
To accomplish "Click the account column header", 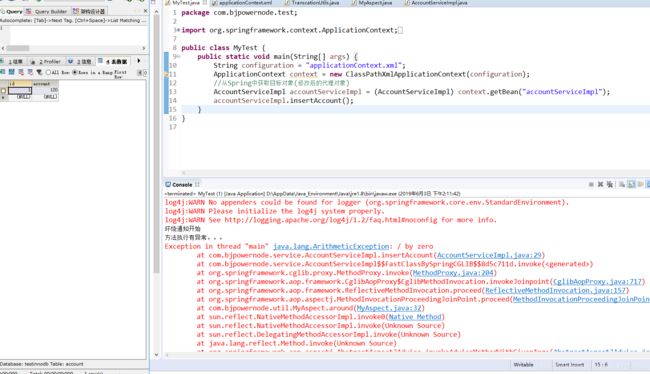I will (45, 84).
